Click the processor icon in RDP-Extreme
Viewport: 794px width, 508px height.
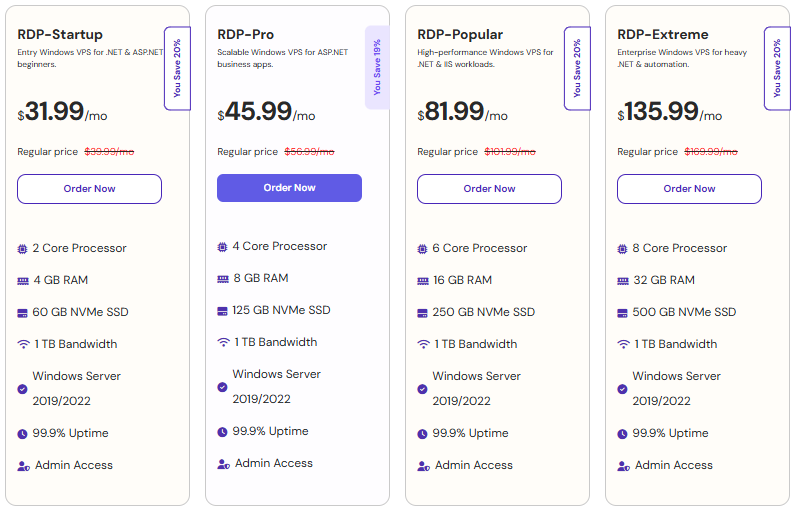pos(622,248)
